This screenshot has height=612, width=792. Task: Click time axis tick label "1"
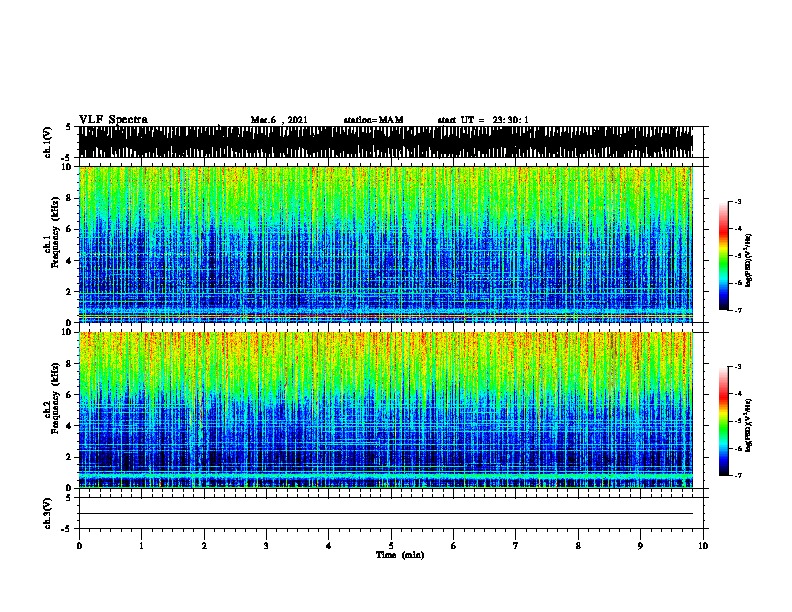pos(141,546)
